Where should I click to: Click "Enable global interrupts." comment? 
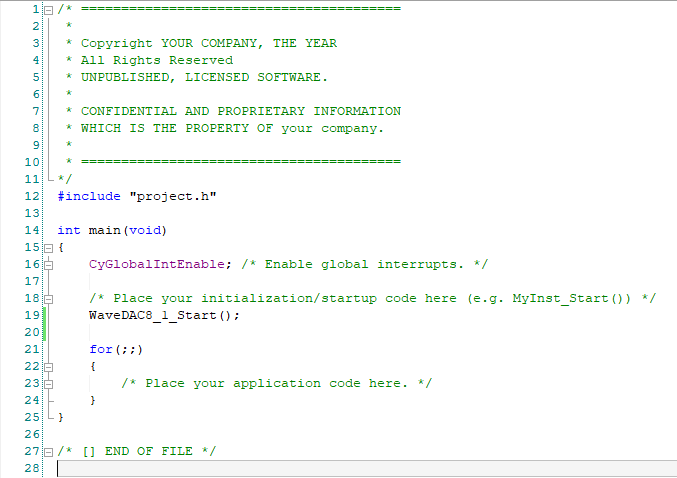[x=364, y=264]
